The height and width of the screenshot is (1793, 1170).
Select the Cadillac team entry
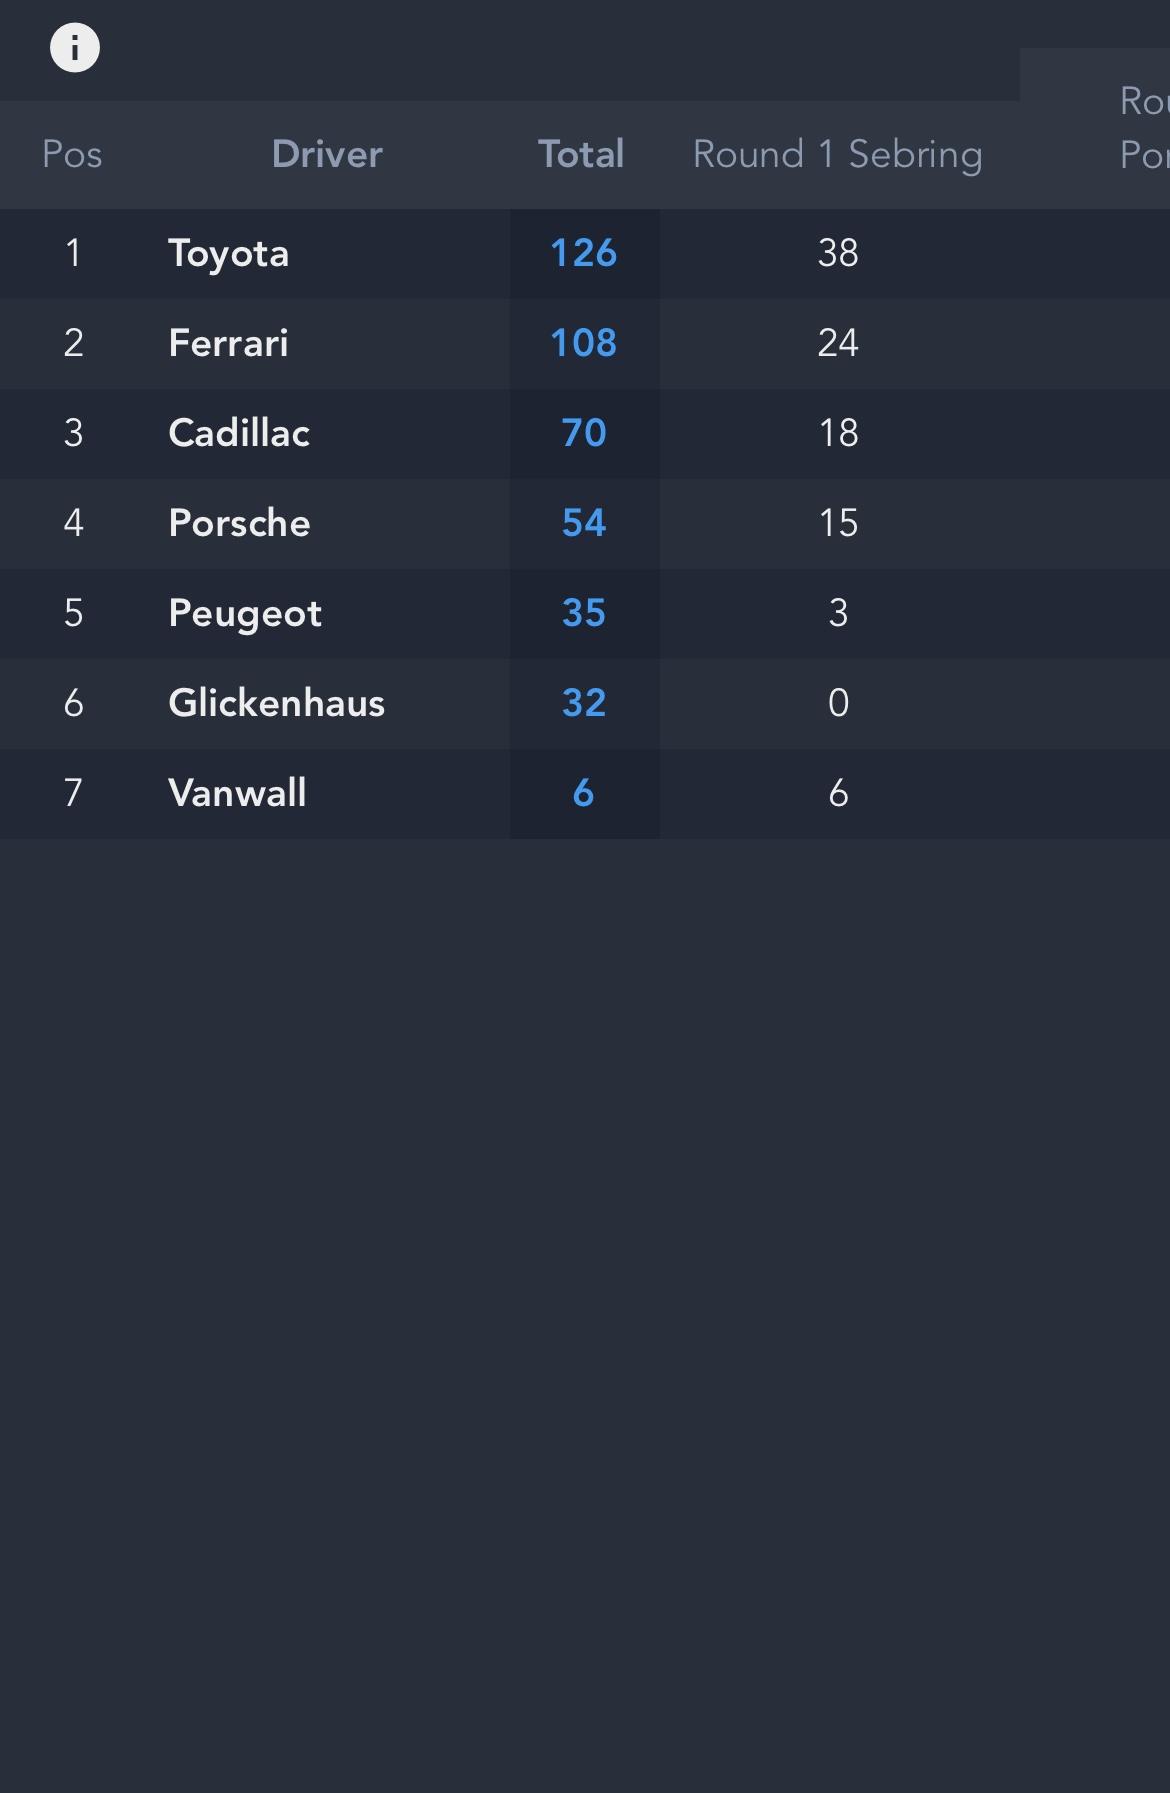[239, 433]
